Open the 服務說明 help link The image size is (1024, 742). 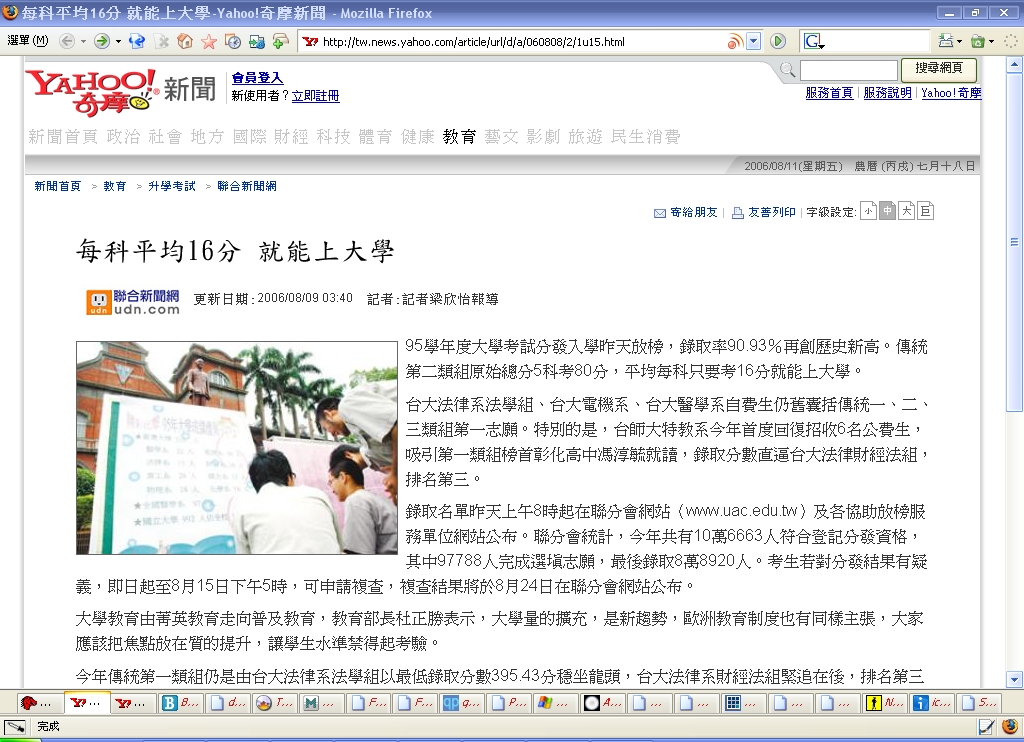[887, 93]
